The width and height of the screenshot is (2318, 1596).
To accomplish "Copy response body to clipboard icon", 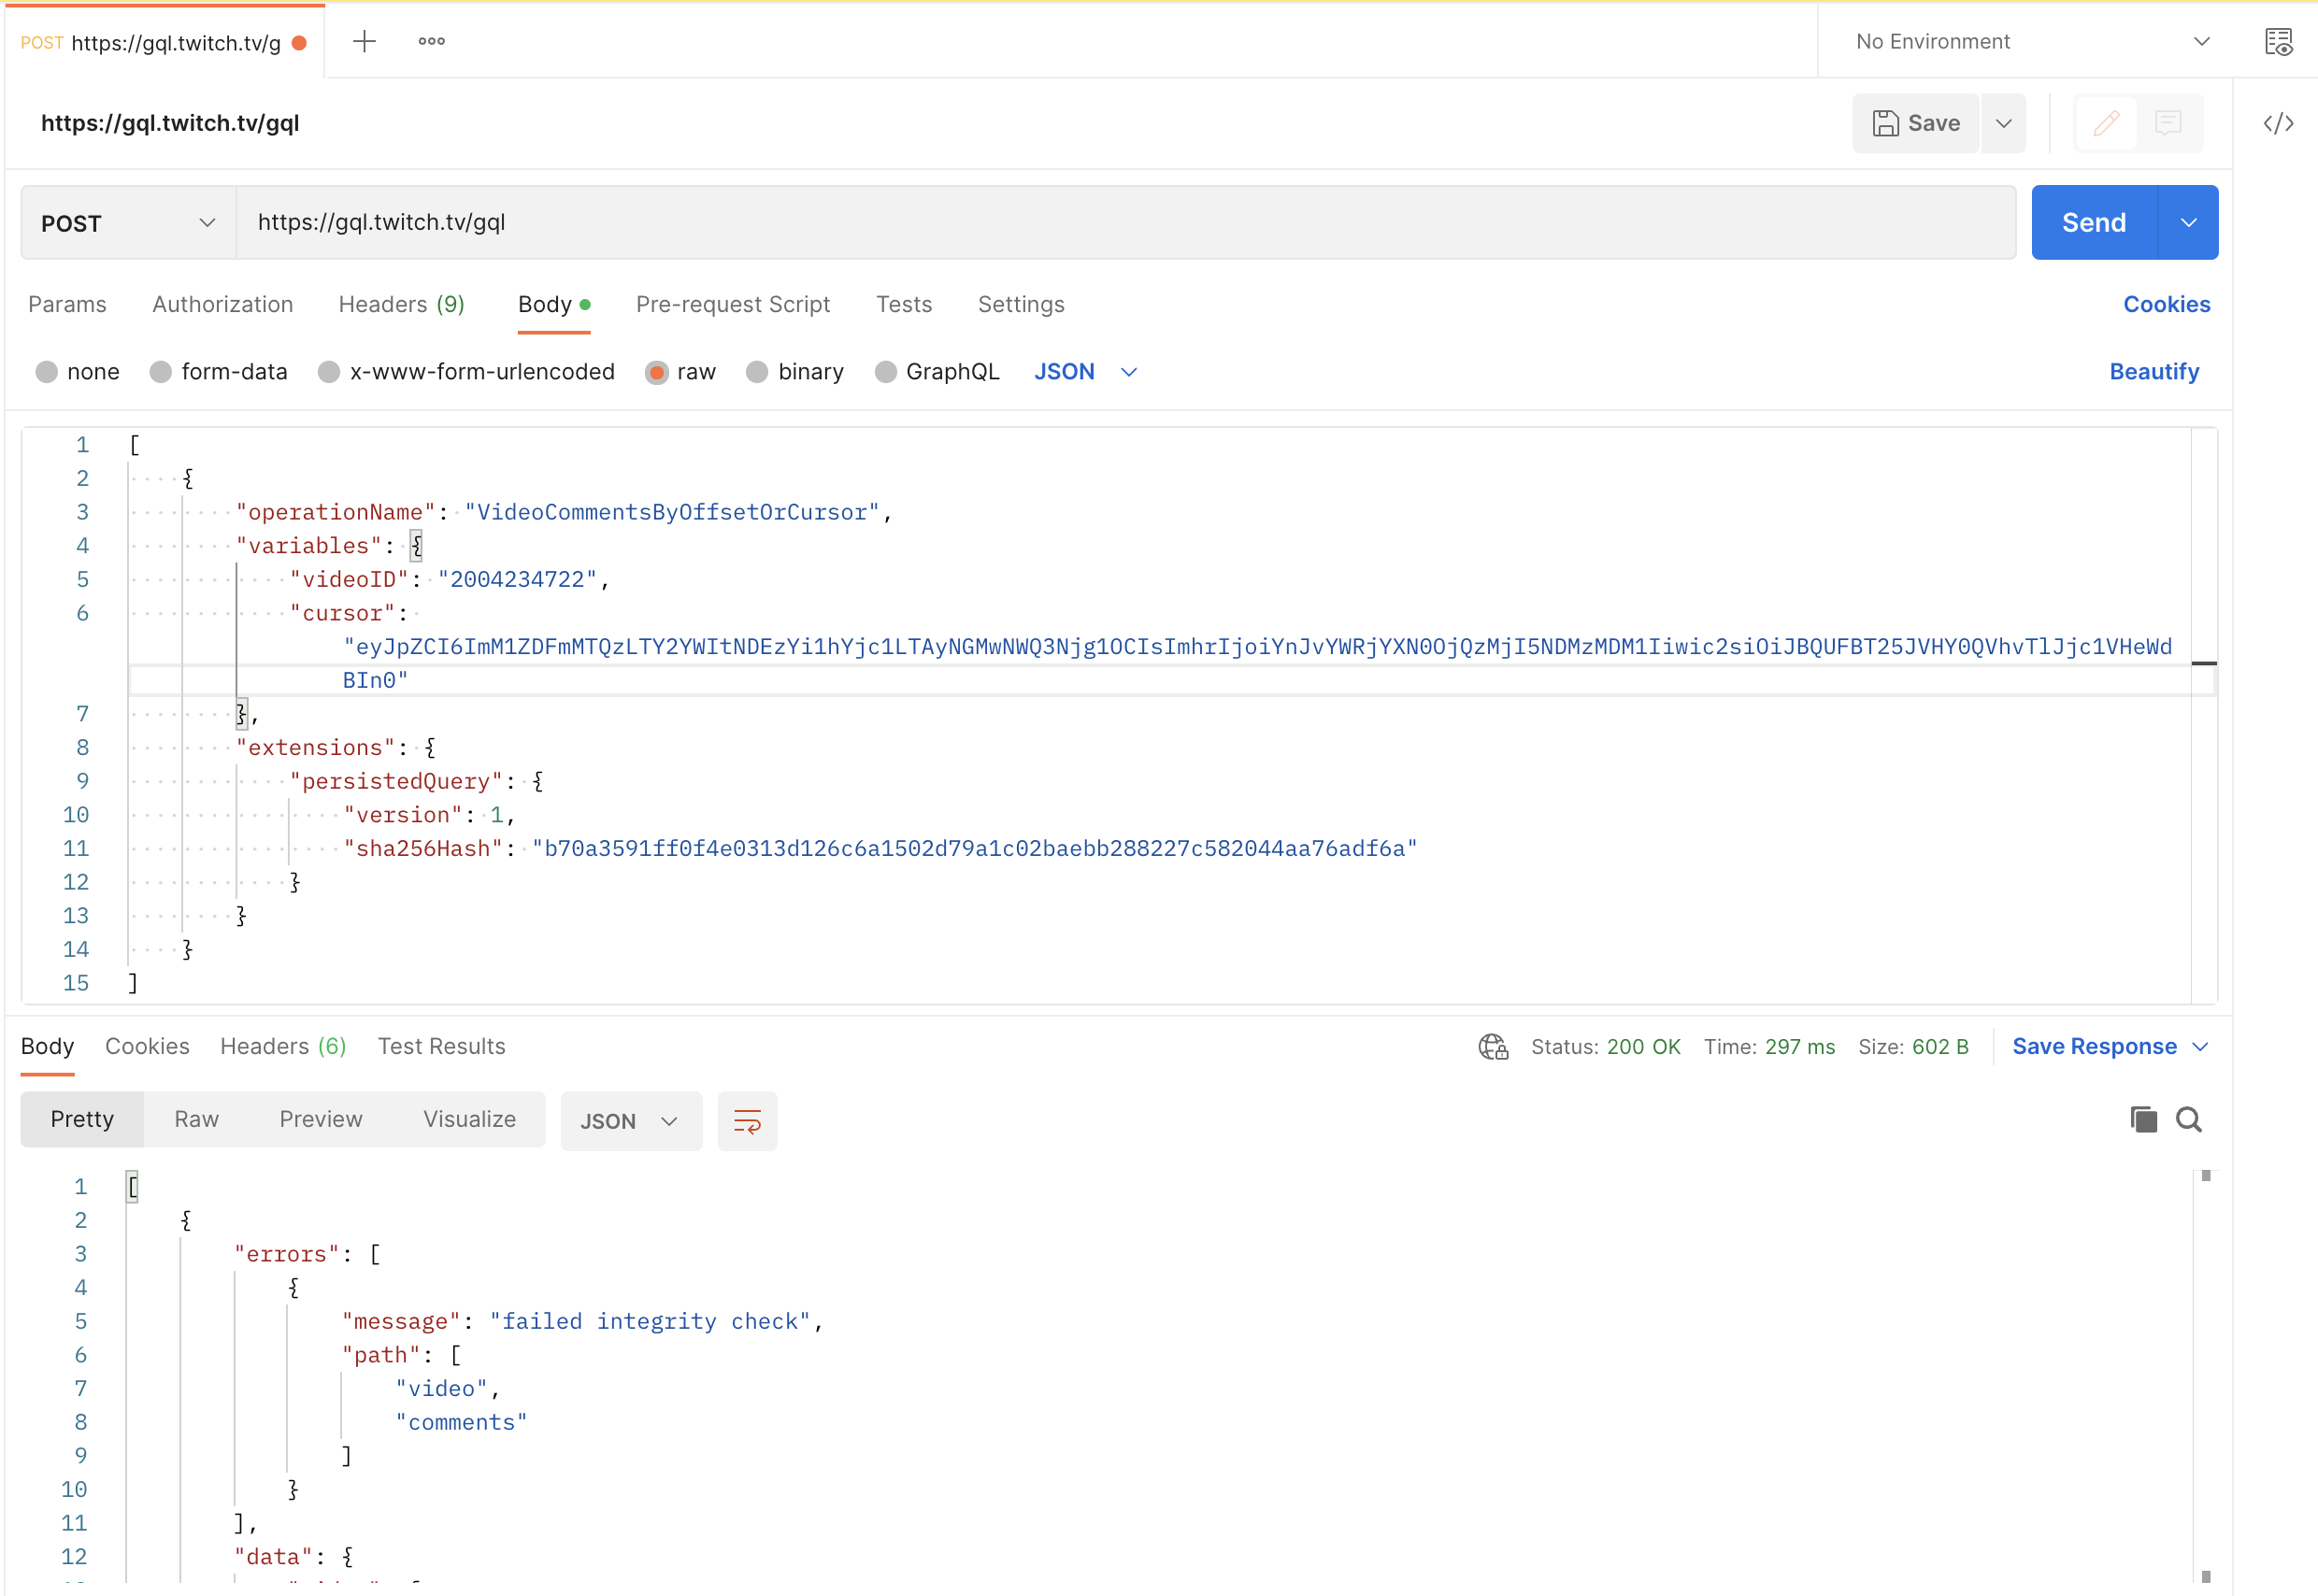I will pyautogui.click(x=2143, y=1119).
